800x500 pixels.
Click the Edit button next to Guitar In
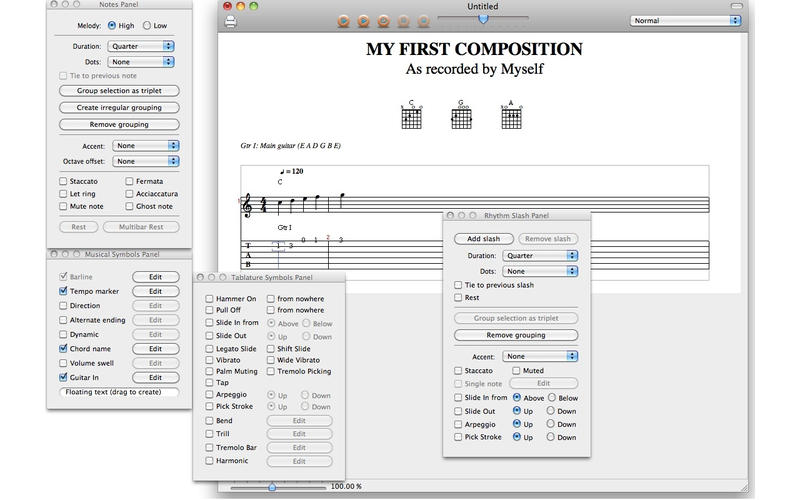156,378
